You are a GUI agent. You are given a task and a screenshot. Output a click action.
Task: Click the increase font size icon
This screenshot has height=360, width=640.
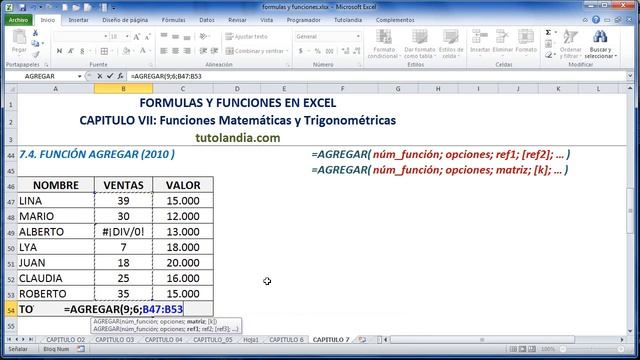[137, 37]
